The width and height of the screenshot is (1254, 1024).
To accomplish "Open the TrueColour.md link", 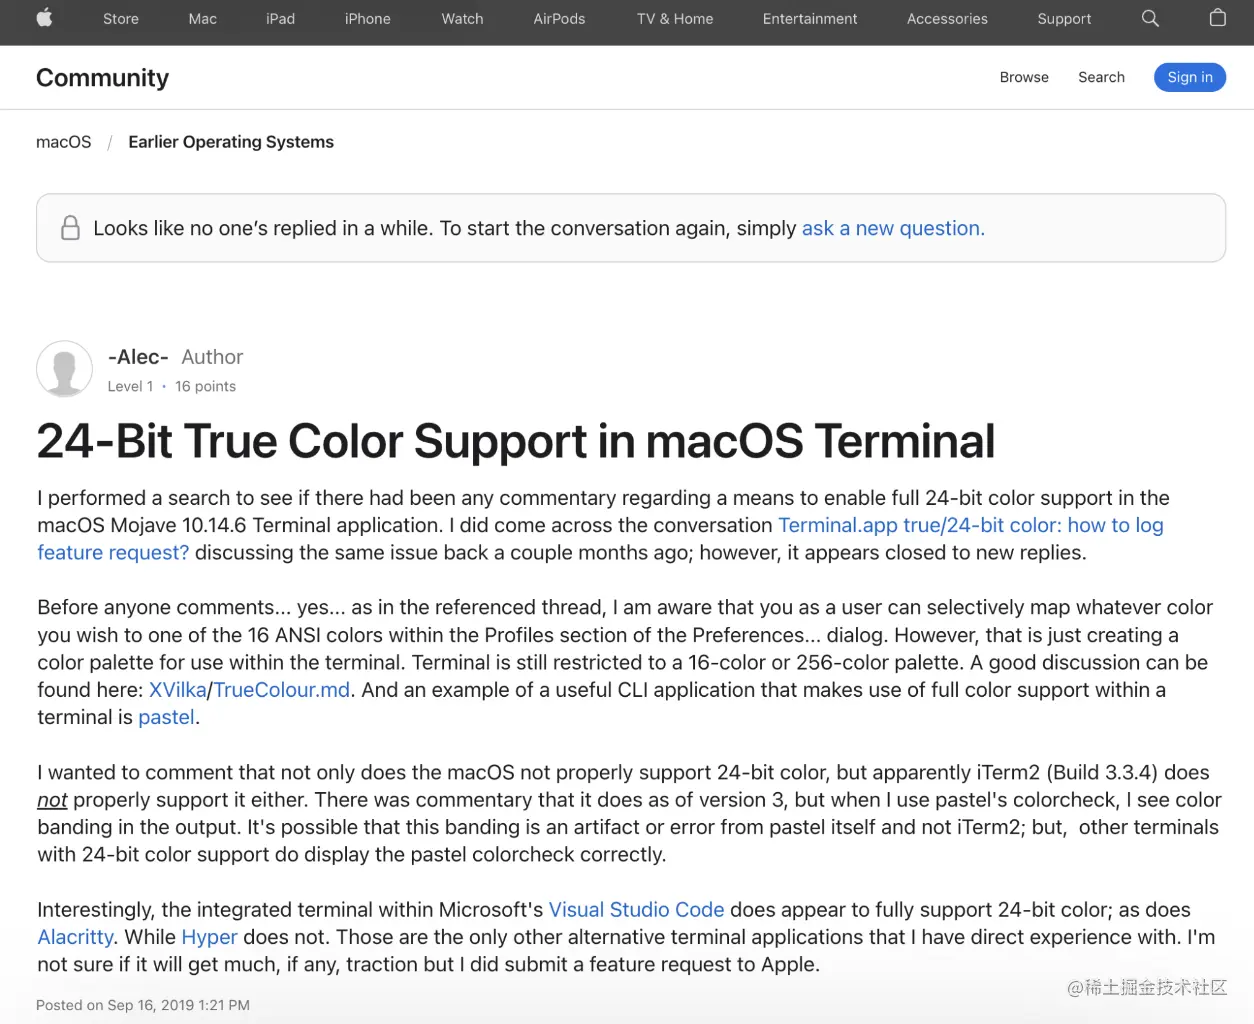I will 282,690.
